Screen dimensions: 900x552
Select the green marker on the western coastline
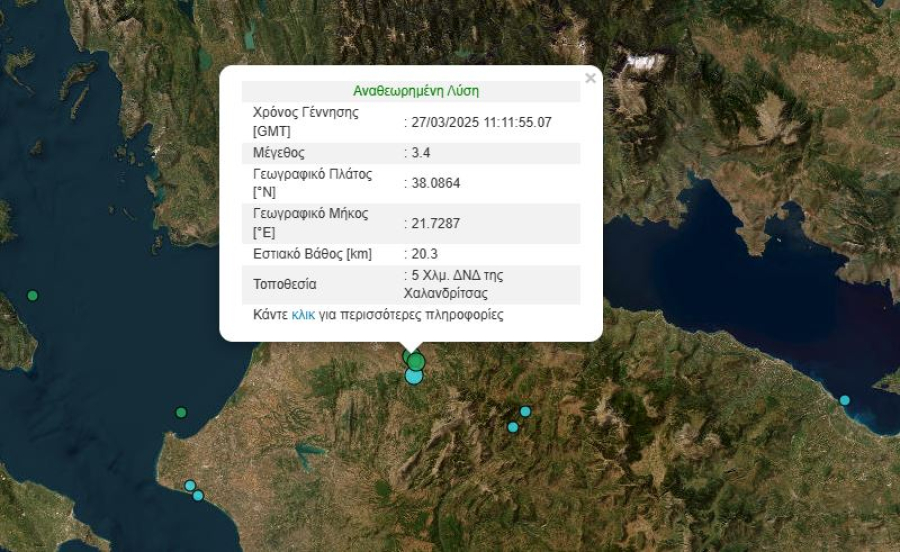pos(181,412)
